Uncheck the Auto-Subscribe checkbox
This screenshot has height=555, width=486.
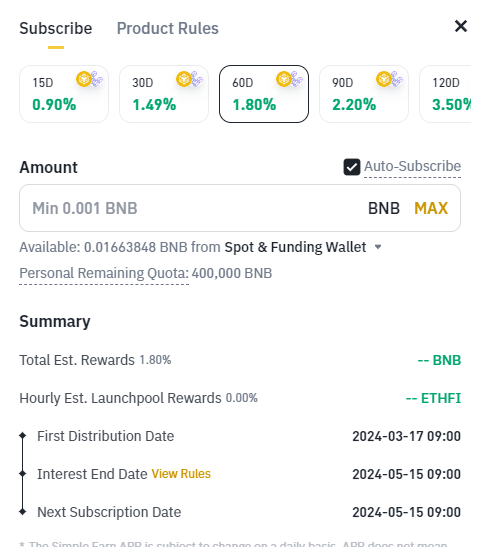point(352,167)
